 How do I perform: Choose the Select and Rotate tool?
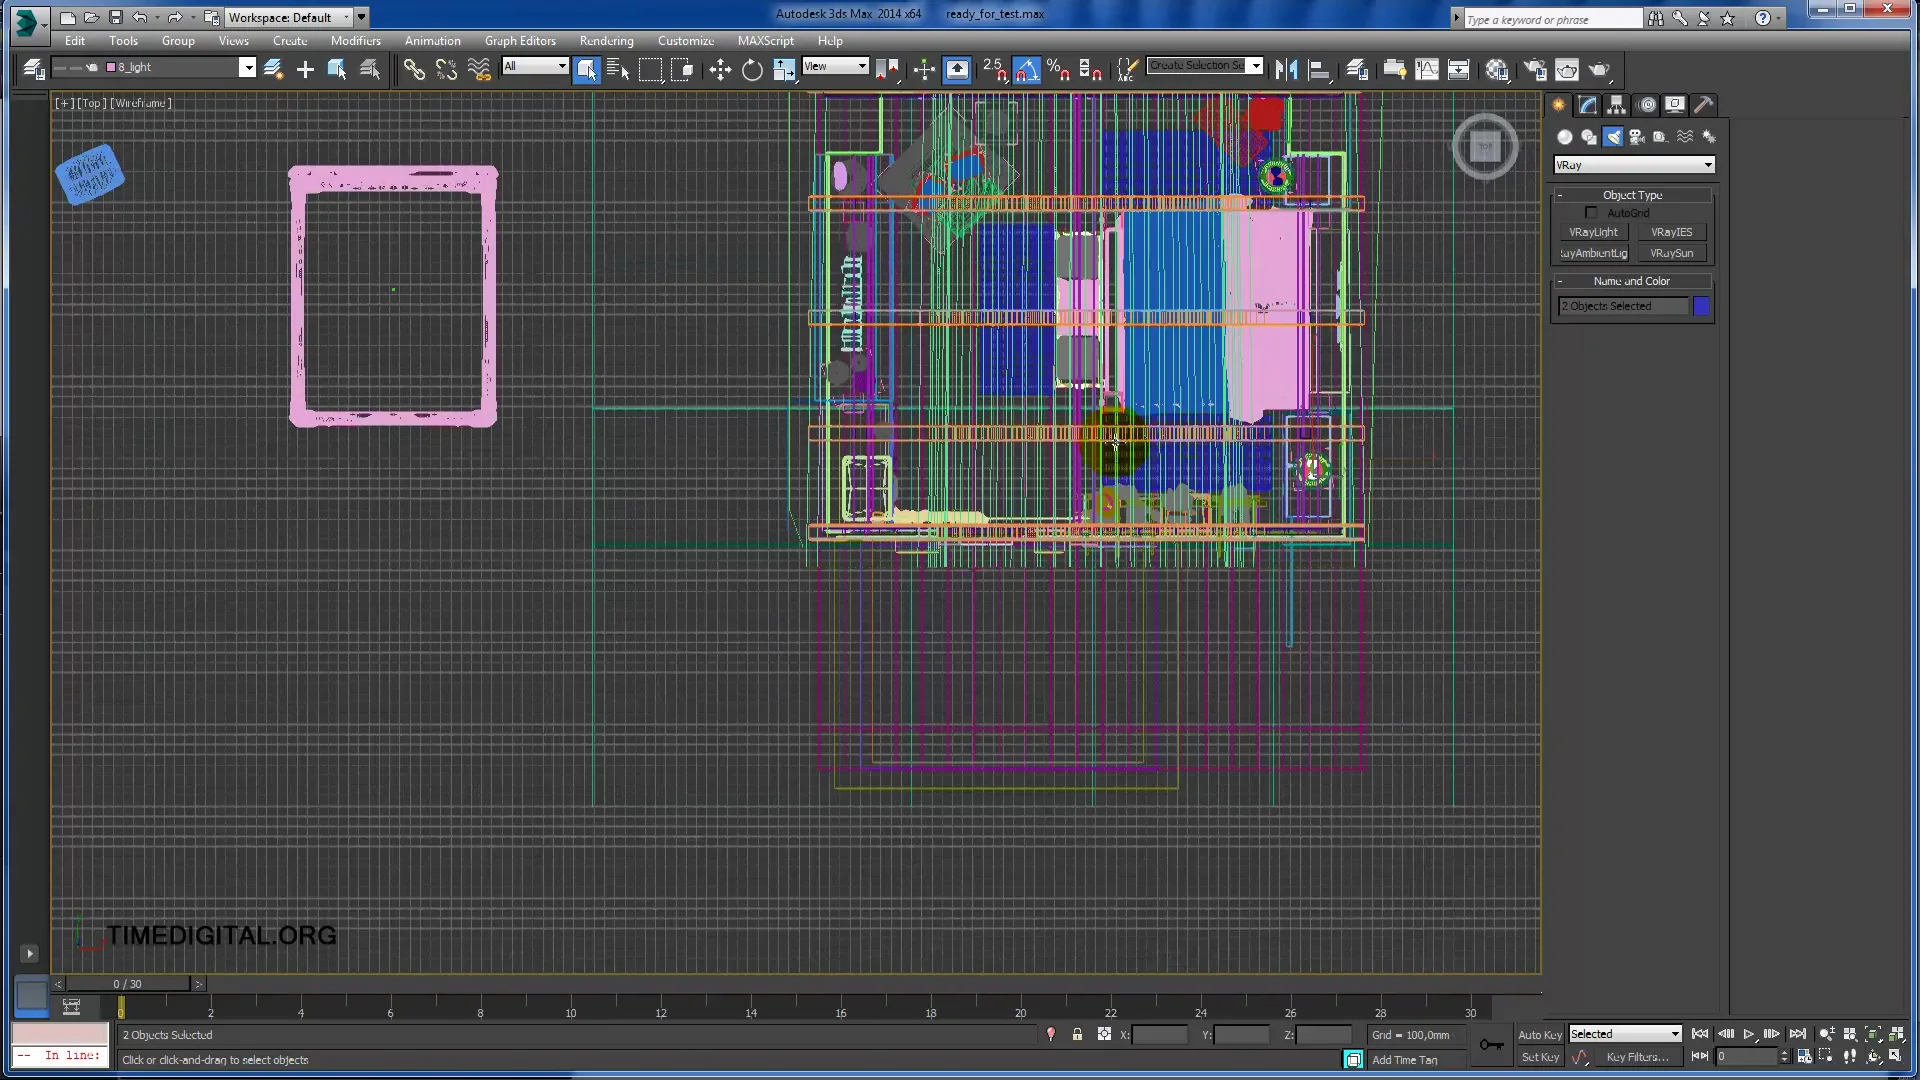click(x=752, y=69)
